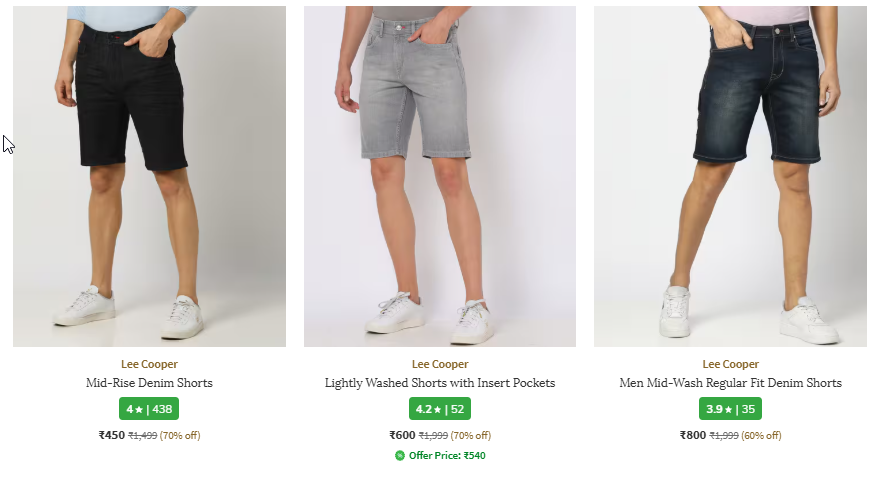Click Lee Cooper brand above Men Mid-Wash shorts
Image resolution: width=884 pixels, height=484 pixels.
730,364
